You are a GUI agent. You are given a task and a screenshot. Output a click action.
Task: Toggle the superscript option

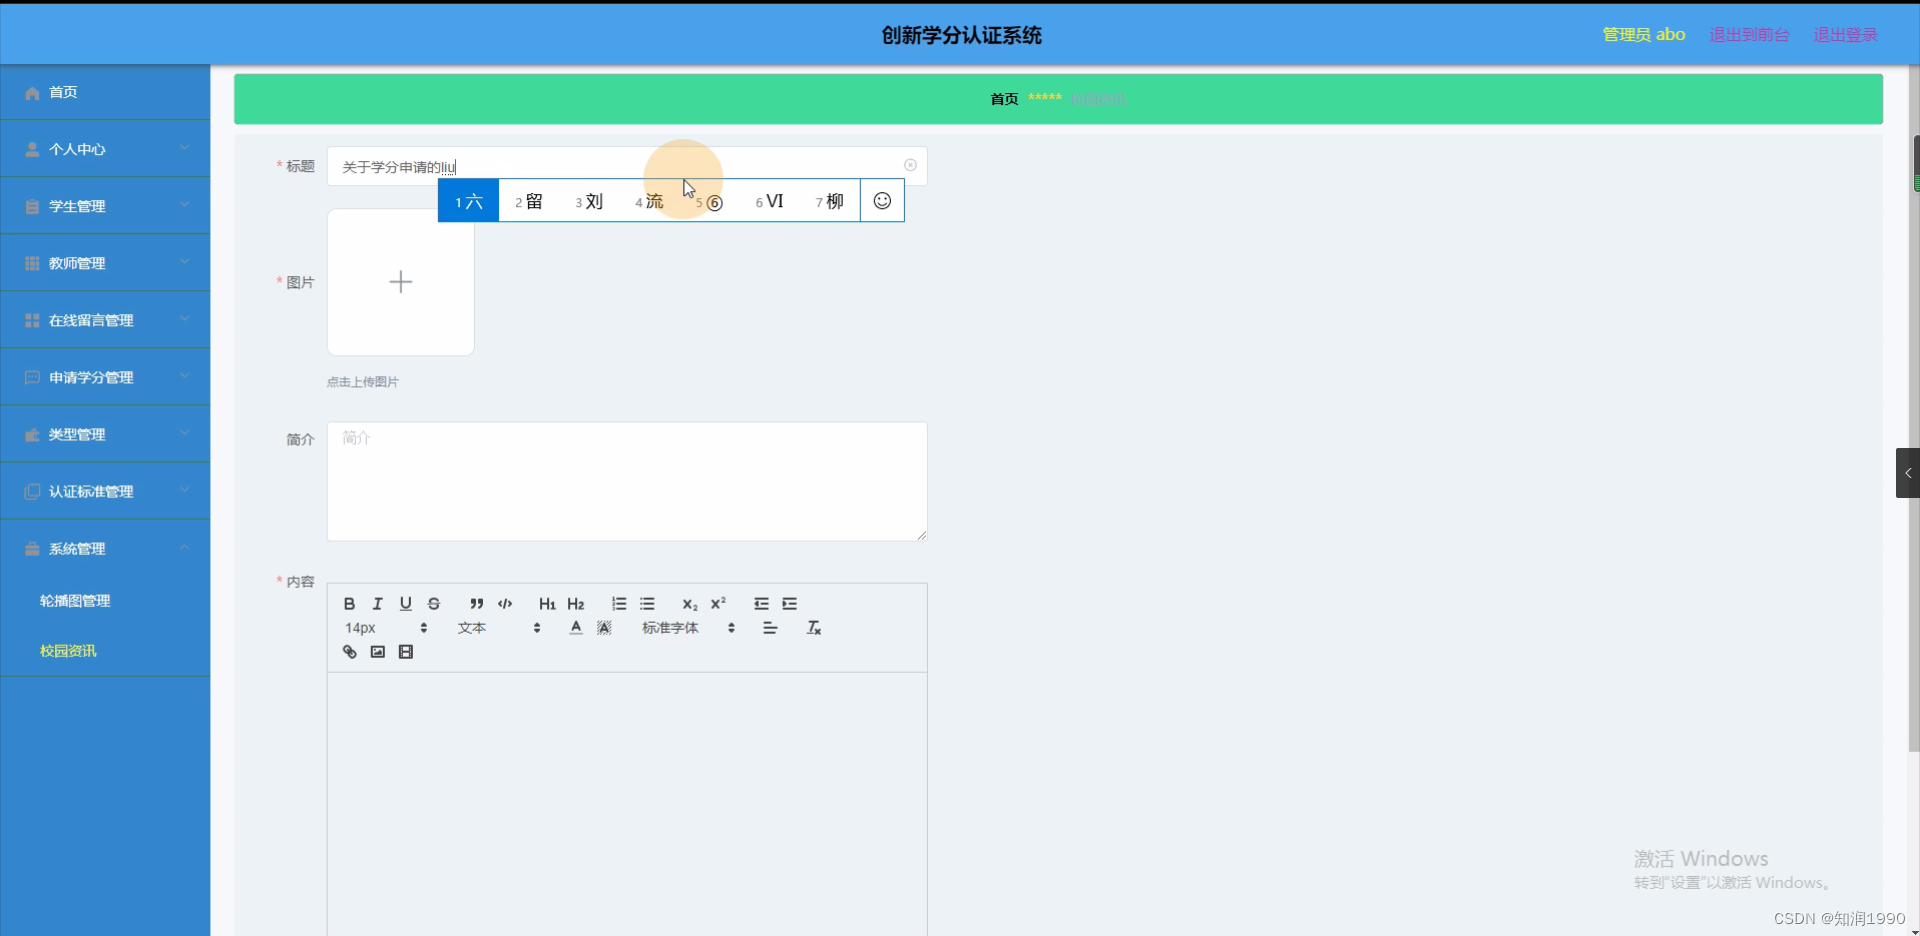(718, 603)
